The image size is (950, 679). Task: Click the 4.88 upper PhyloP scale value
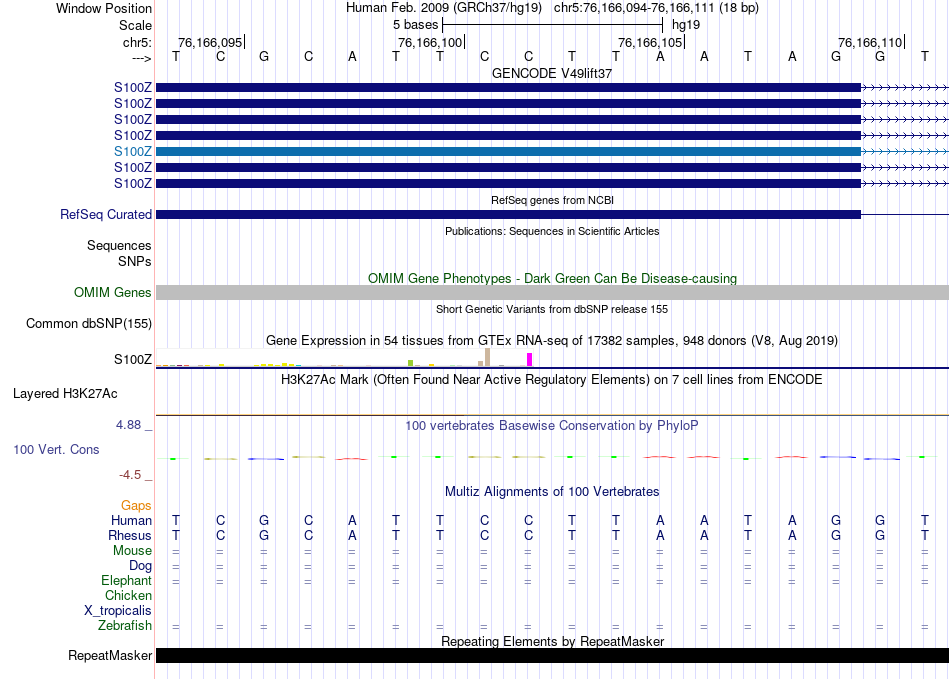pos(128,425)
